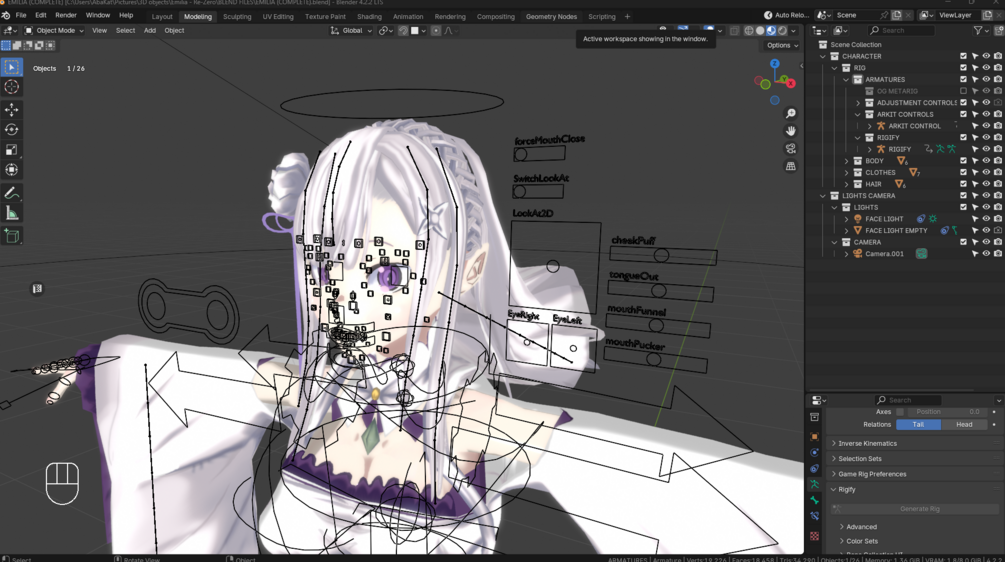The image size is (1005, 562).
Task: Toggle FACE LIGHT selectability arrow
Action: pos(975,219)
